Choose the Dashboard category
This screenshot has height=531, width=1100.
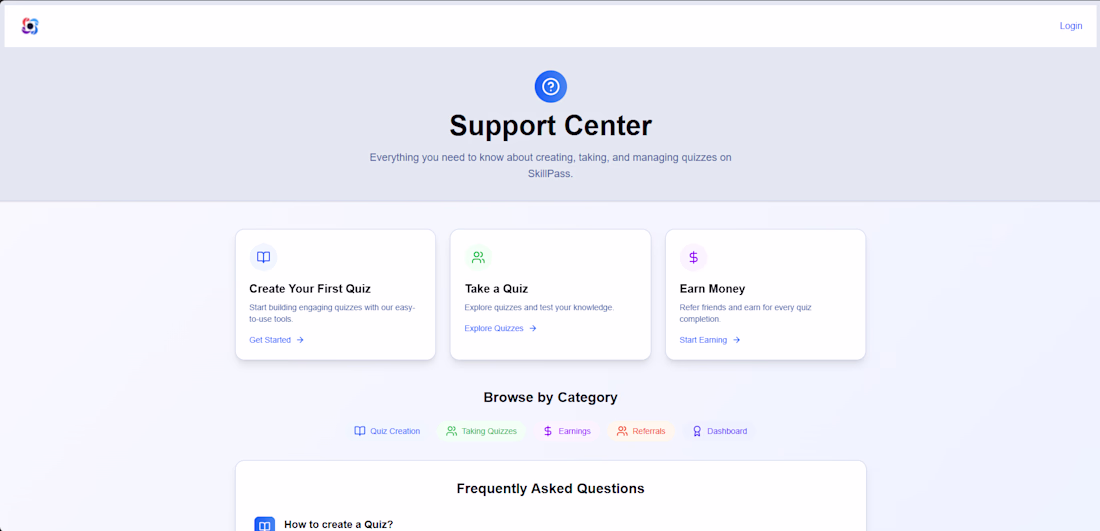[719, 431]
